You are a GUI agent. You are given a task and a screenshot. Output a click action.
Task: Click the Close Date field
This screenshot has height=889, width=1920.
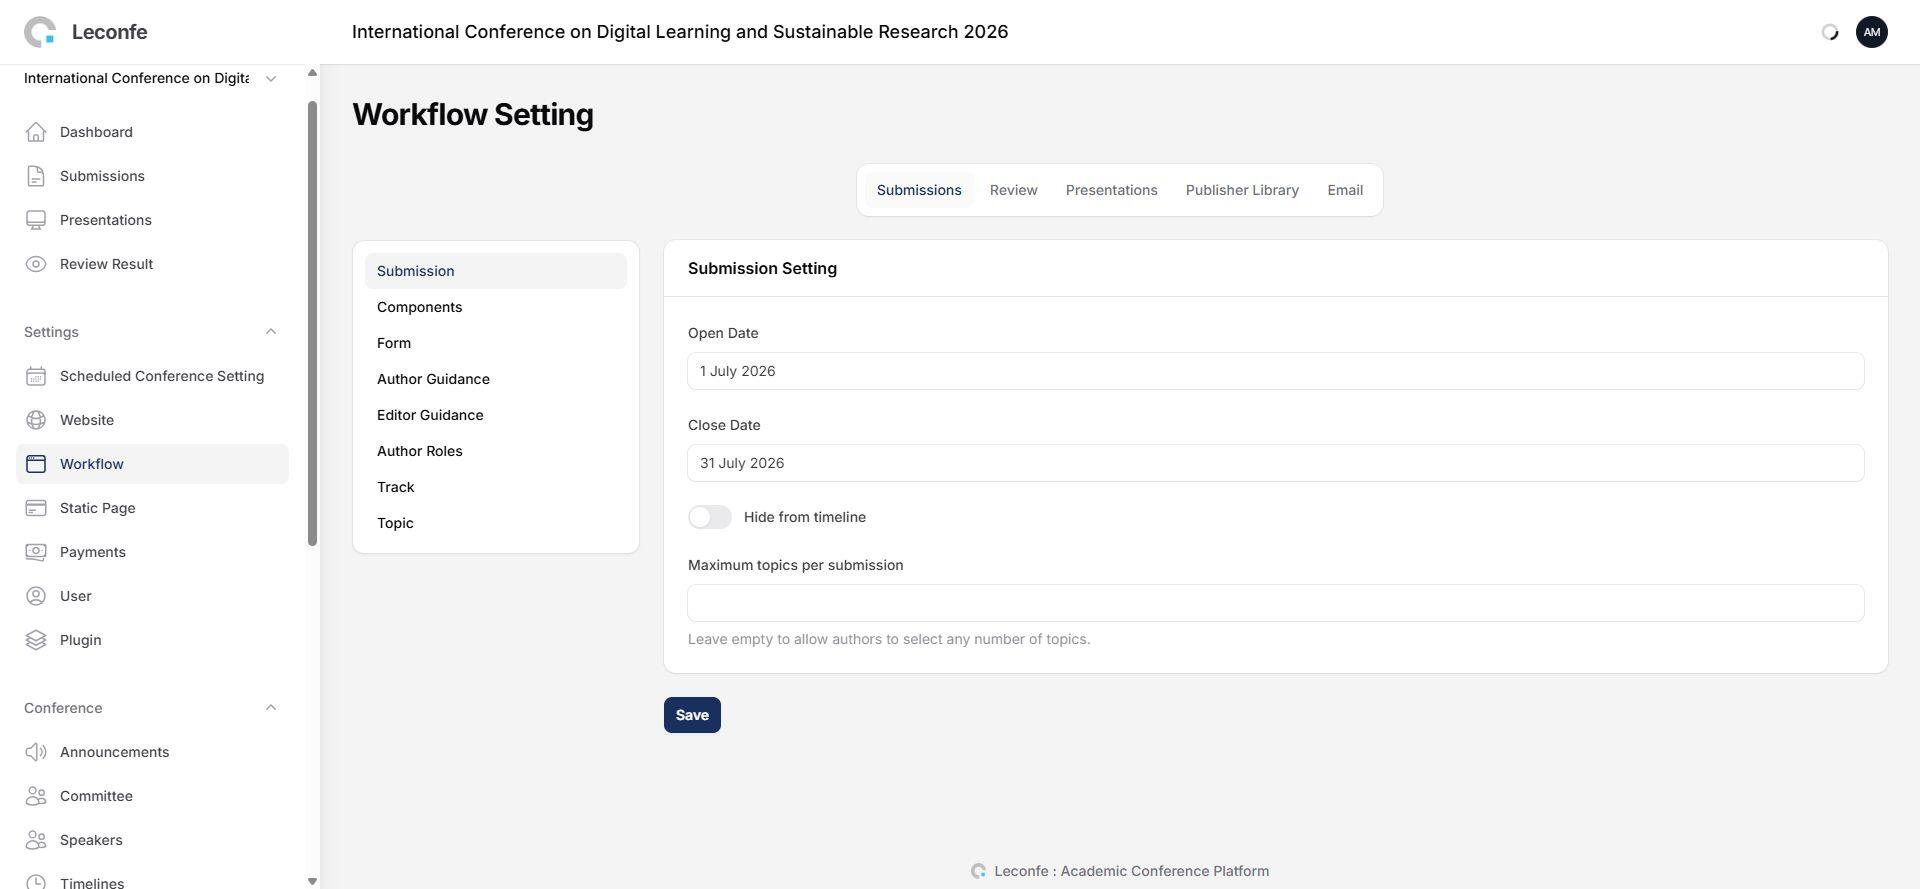click(x=1276, y=463)
